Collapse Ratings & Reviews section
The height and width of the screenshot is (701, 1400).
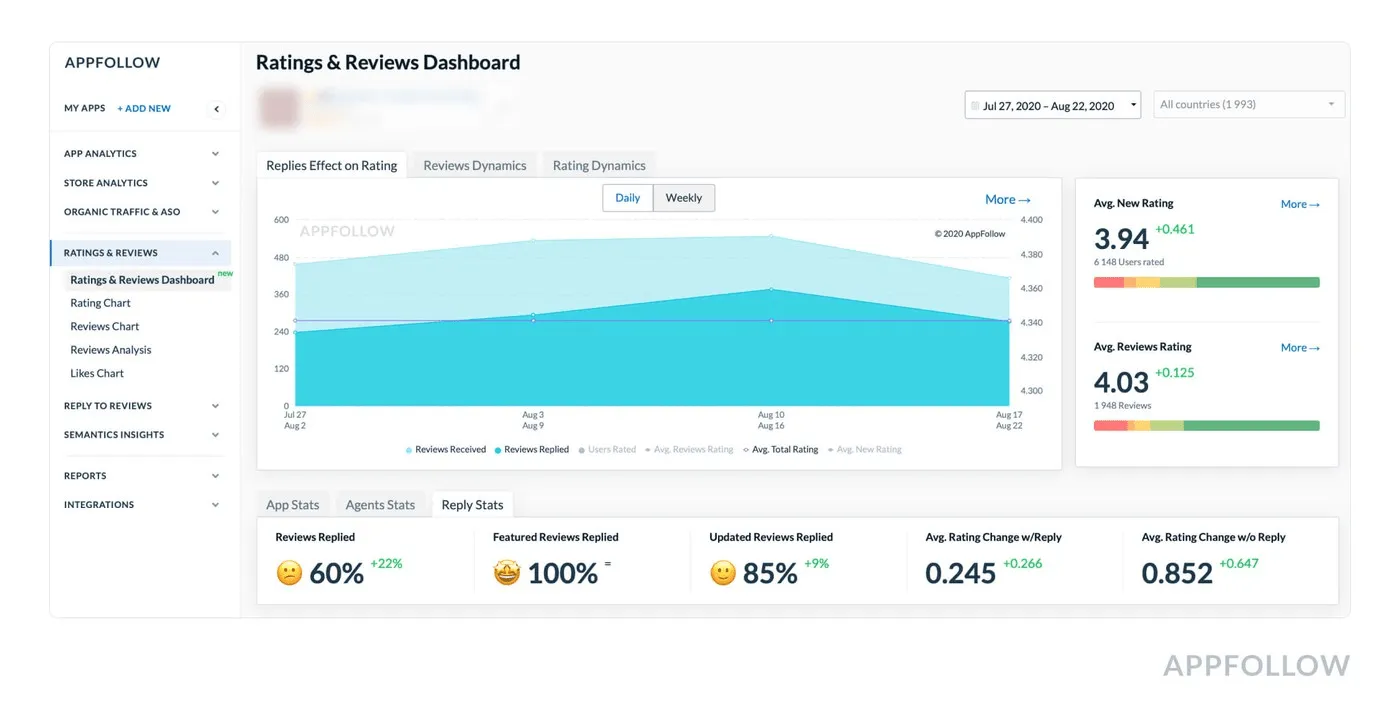coord(140,253)
